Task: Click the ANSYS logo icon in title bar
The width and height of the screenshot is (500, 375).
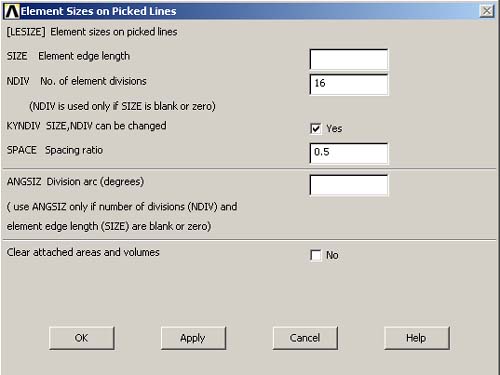Action: pyautogui.click(x=12, y=11)
